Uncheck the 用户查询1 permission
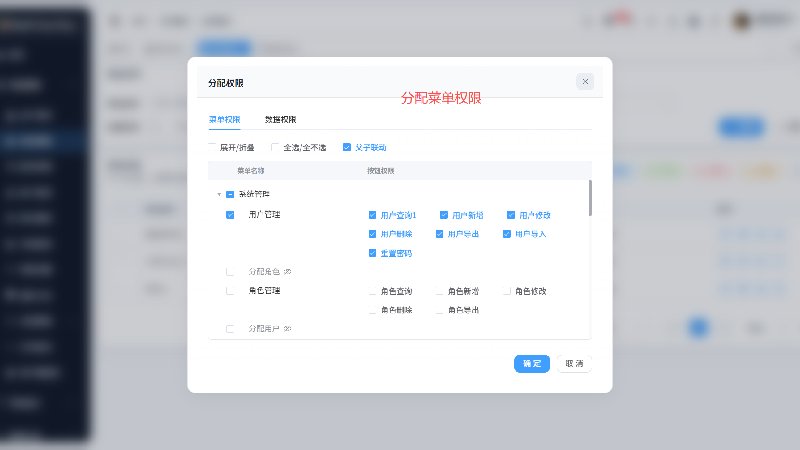The image size is (800, 450). point(372,215)
